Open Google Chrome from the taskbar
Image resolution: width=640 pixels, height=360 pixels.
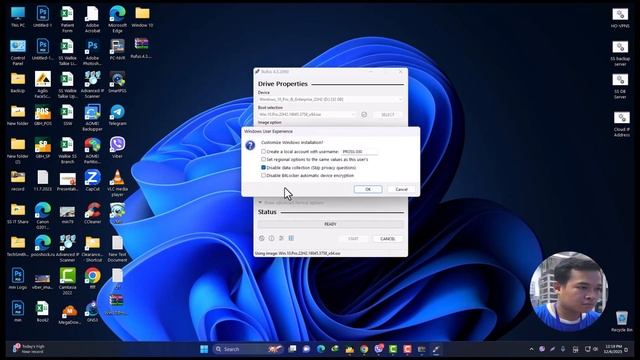pyautogui.click(x=364, y=349)
